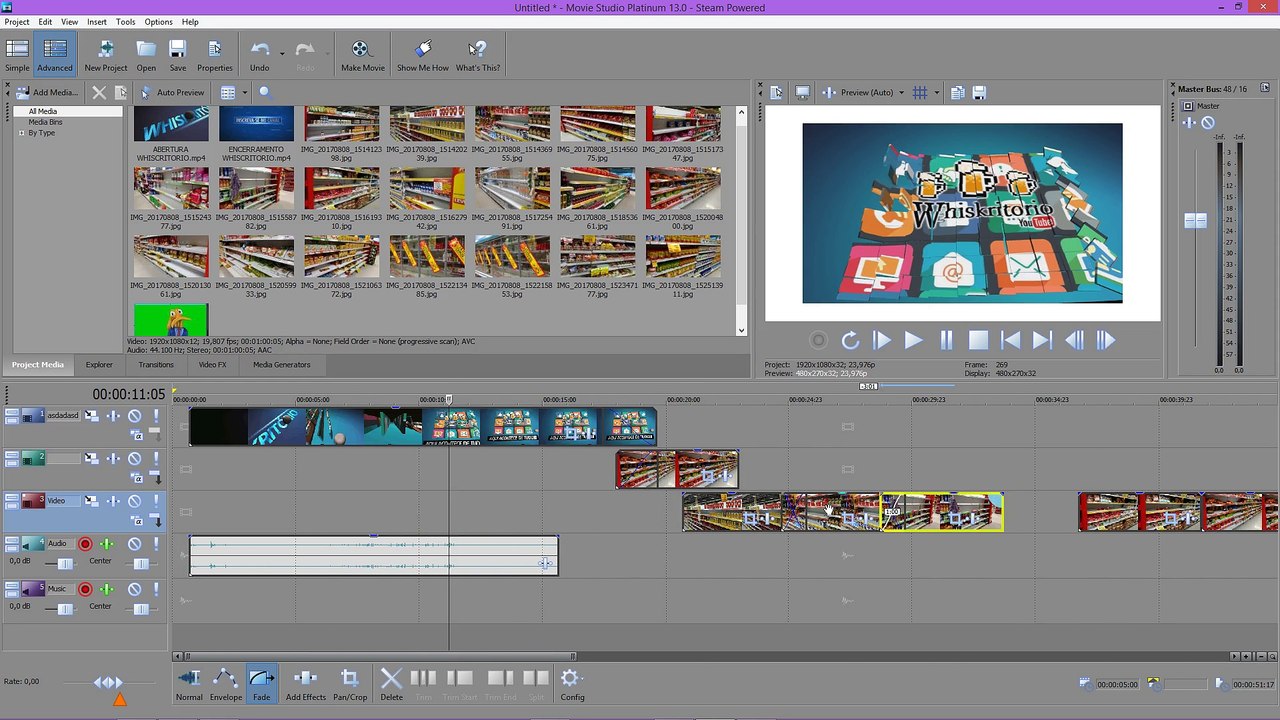Screen dimensions: 1280x720
Task: Copy preview snapshot to clipboard
Action: pyautogui.click(x=957, y=92)
